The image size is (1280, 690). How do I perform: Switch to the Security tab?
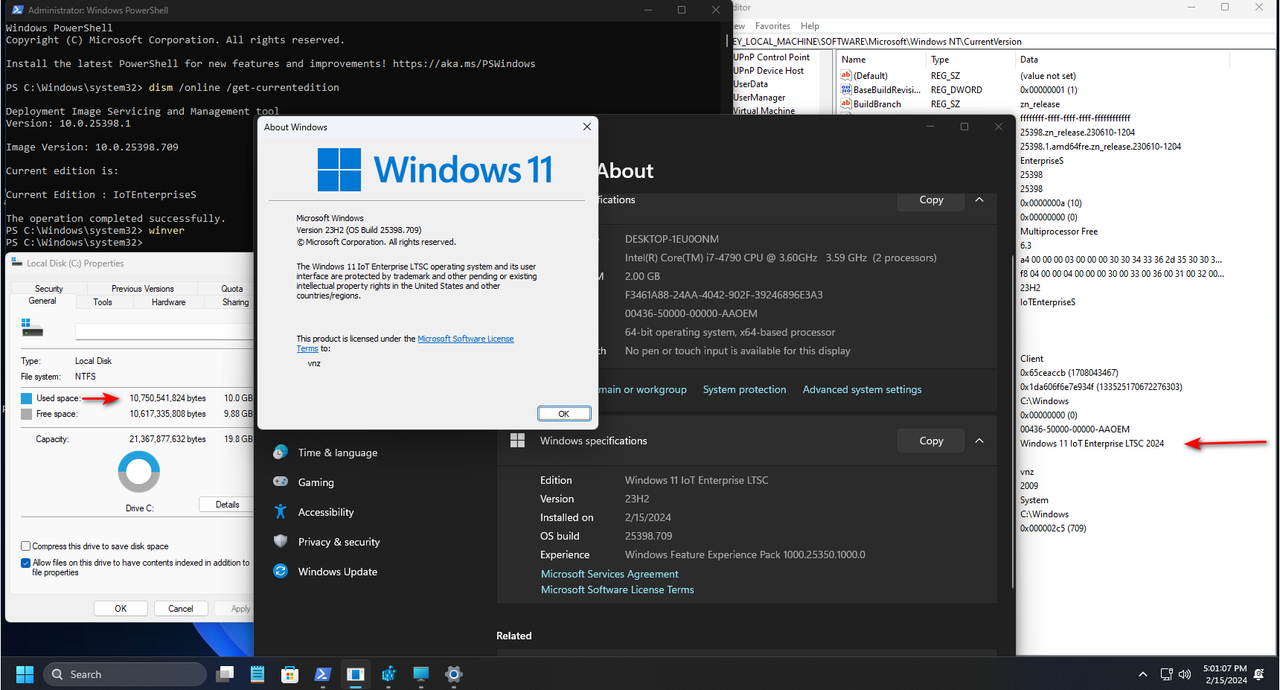point(49,288)
